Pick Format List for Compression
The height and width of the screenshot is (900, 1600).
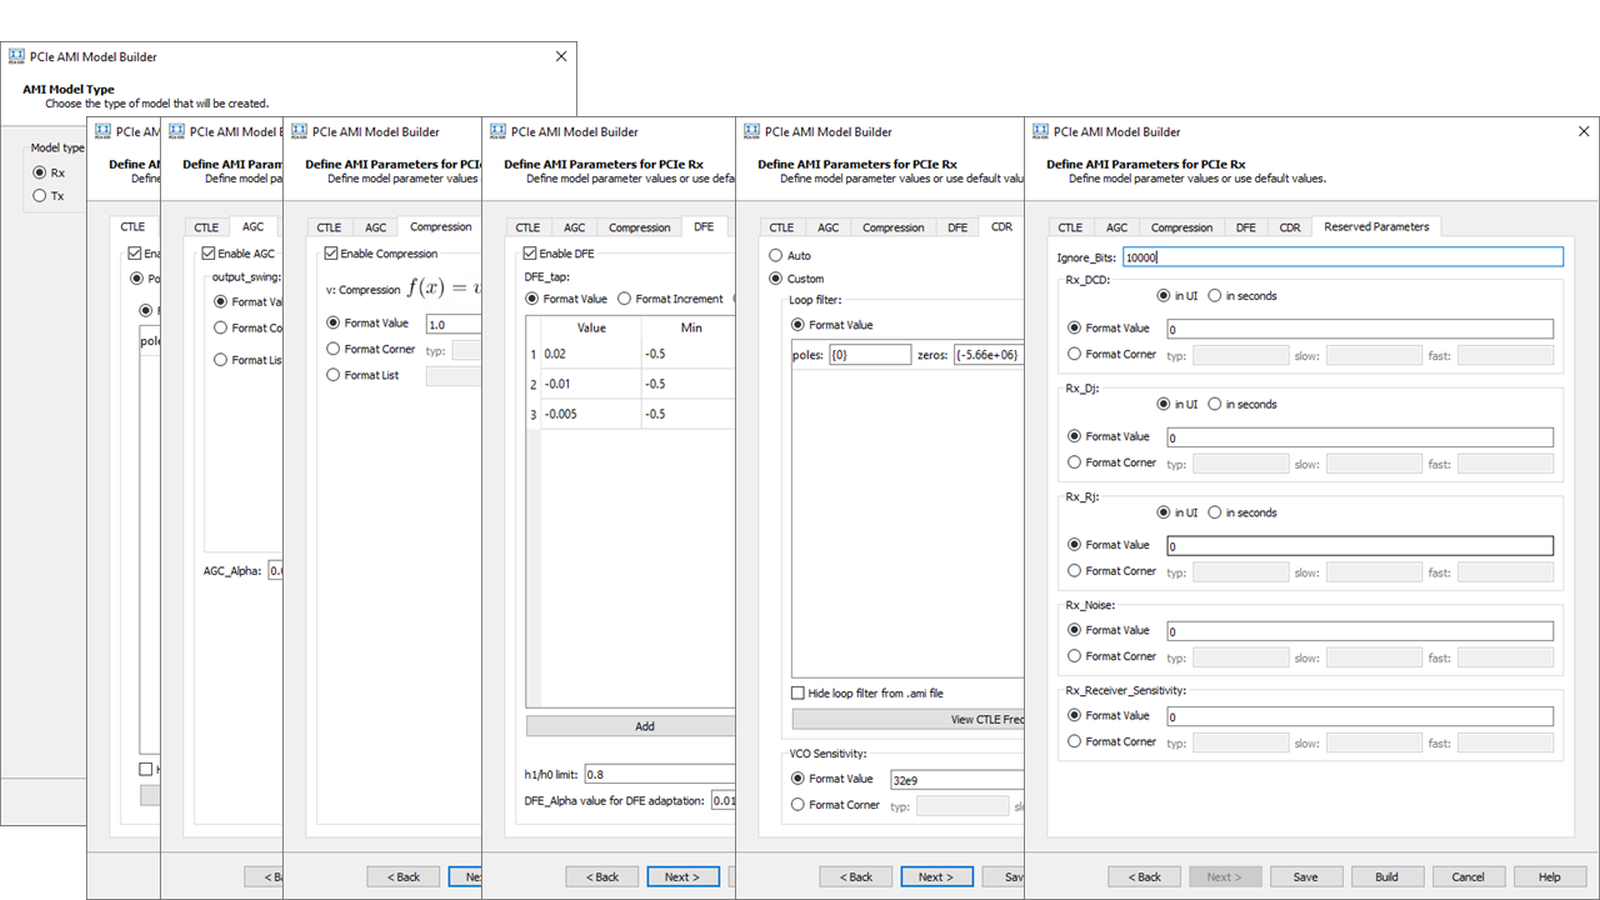(x=334, y=375)
